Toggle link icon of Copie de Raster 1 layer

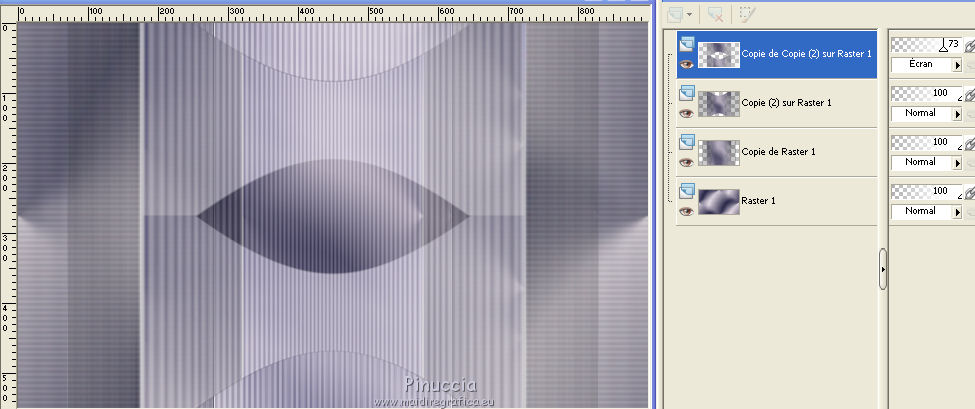[969, 143]
